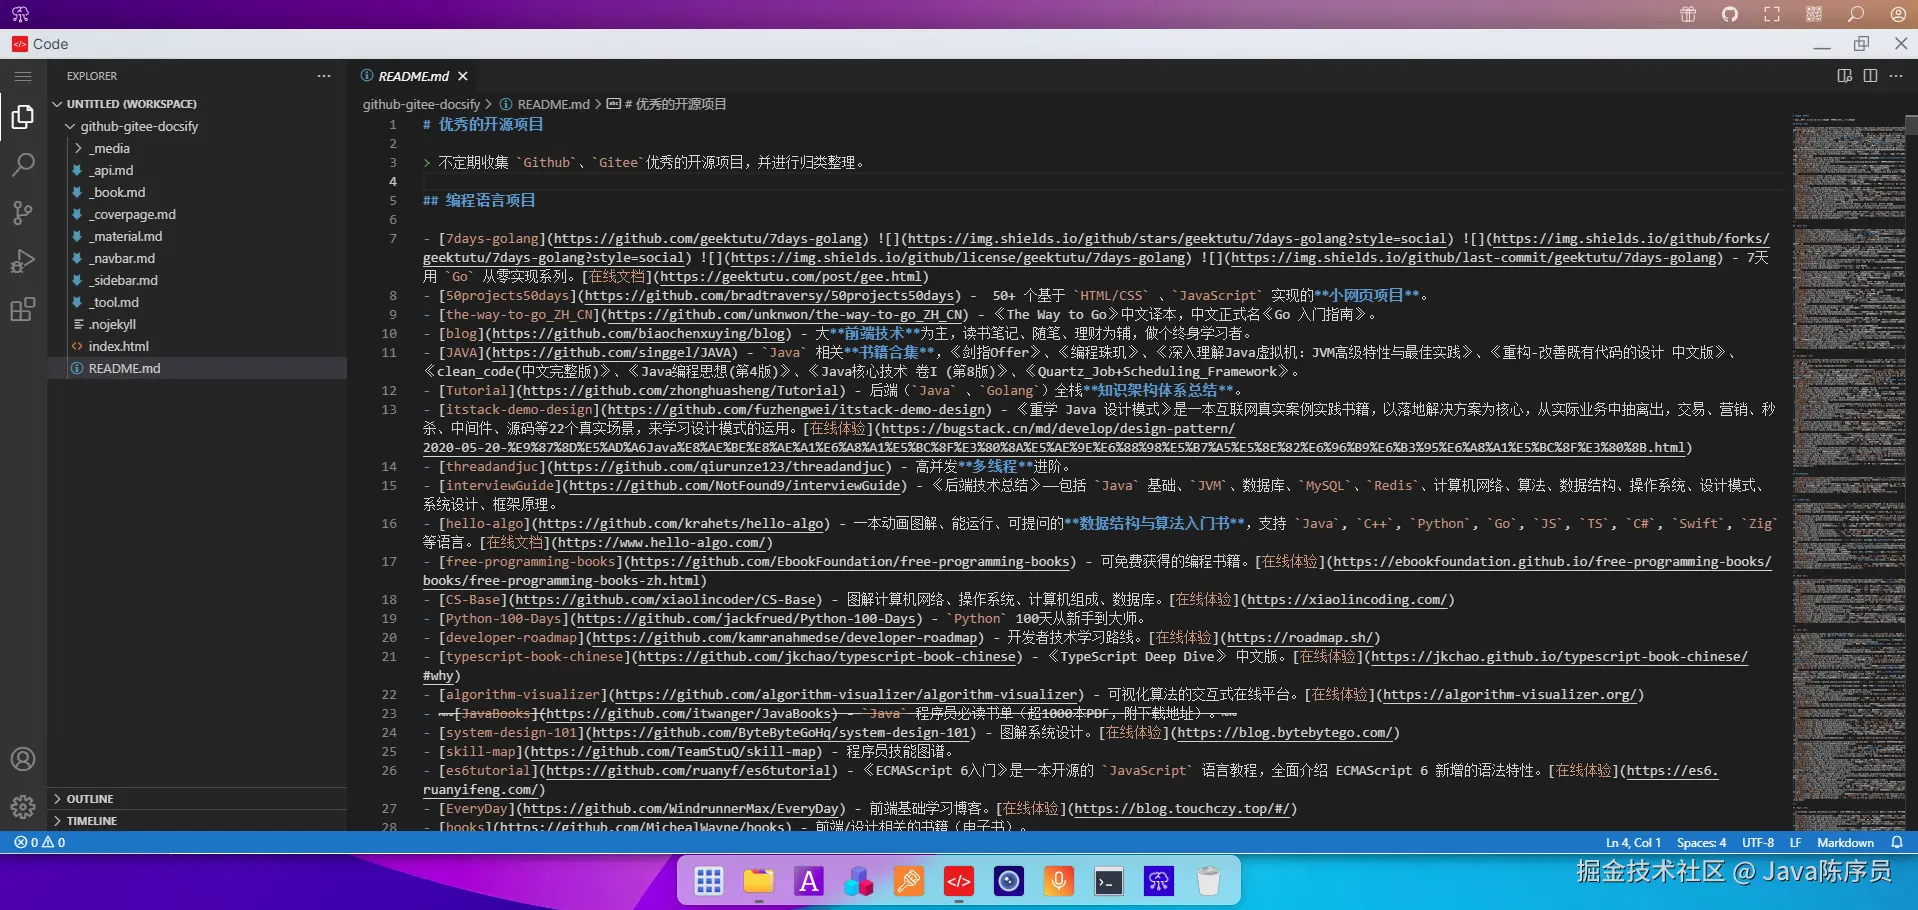Select _material.md file
1918x910 pixels.
(x=198, y=236)
